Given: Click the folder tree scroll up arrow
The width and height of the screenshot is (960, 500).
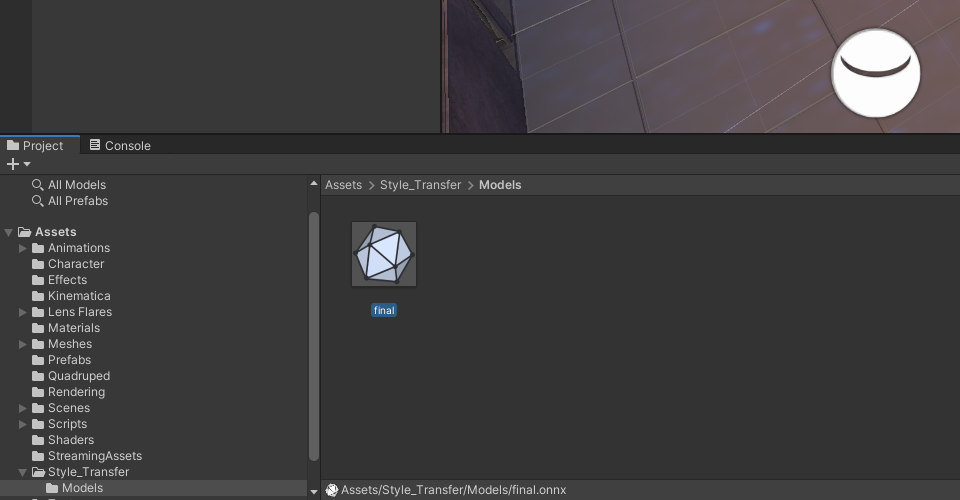Looking at the screenshot, I should 314,183.
